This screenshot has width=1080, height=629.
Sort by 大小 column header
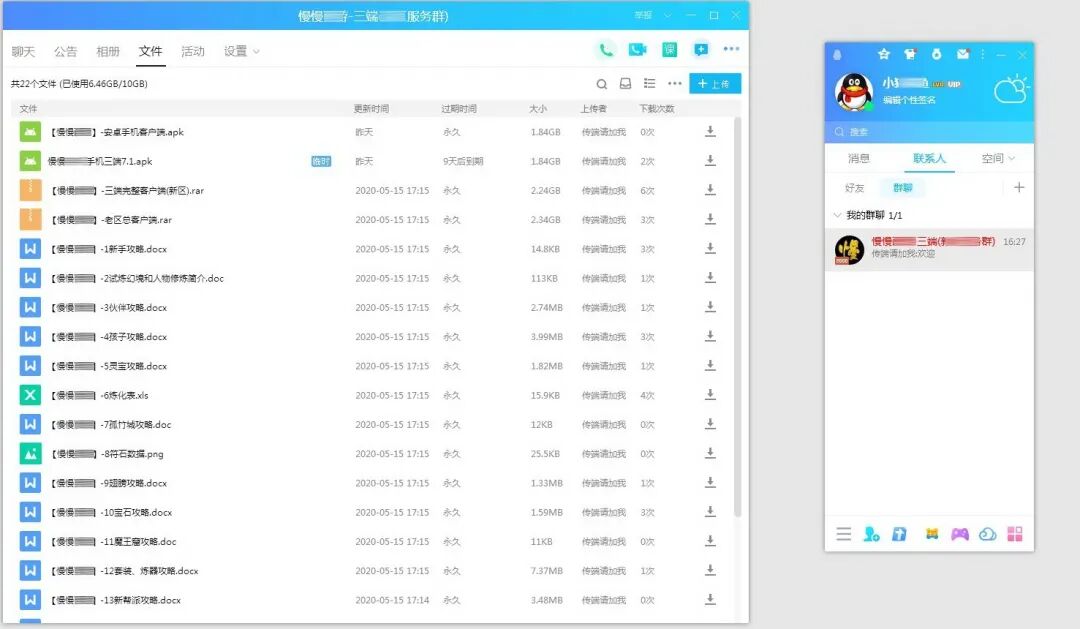(x=538, y=109)
